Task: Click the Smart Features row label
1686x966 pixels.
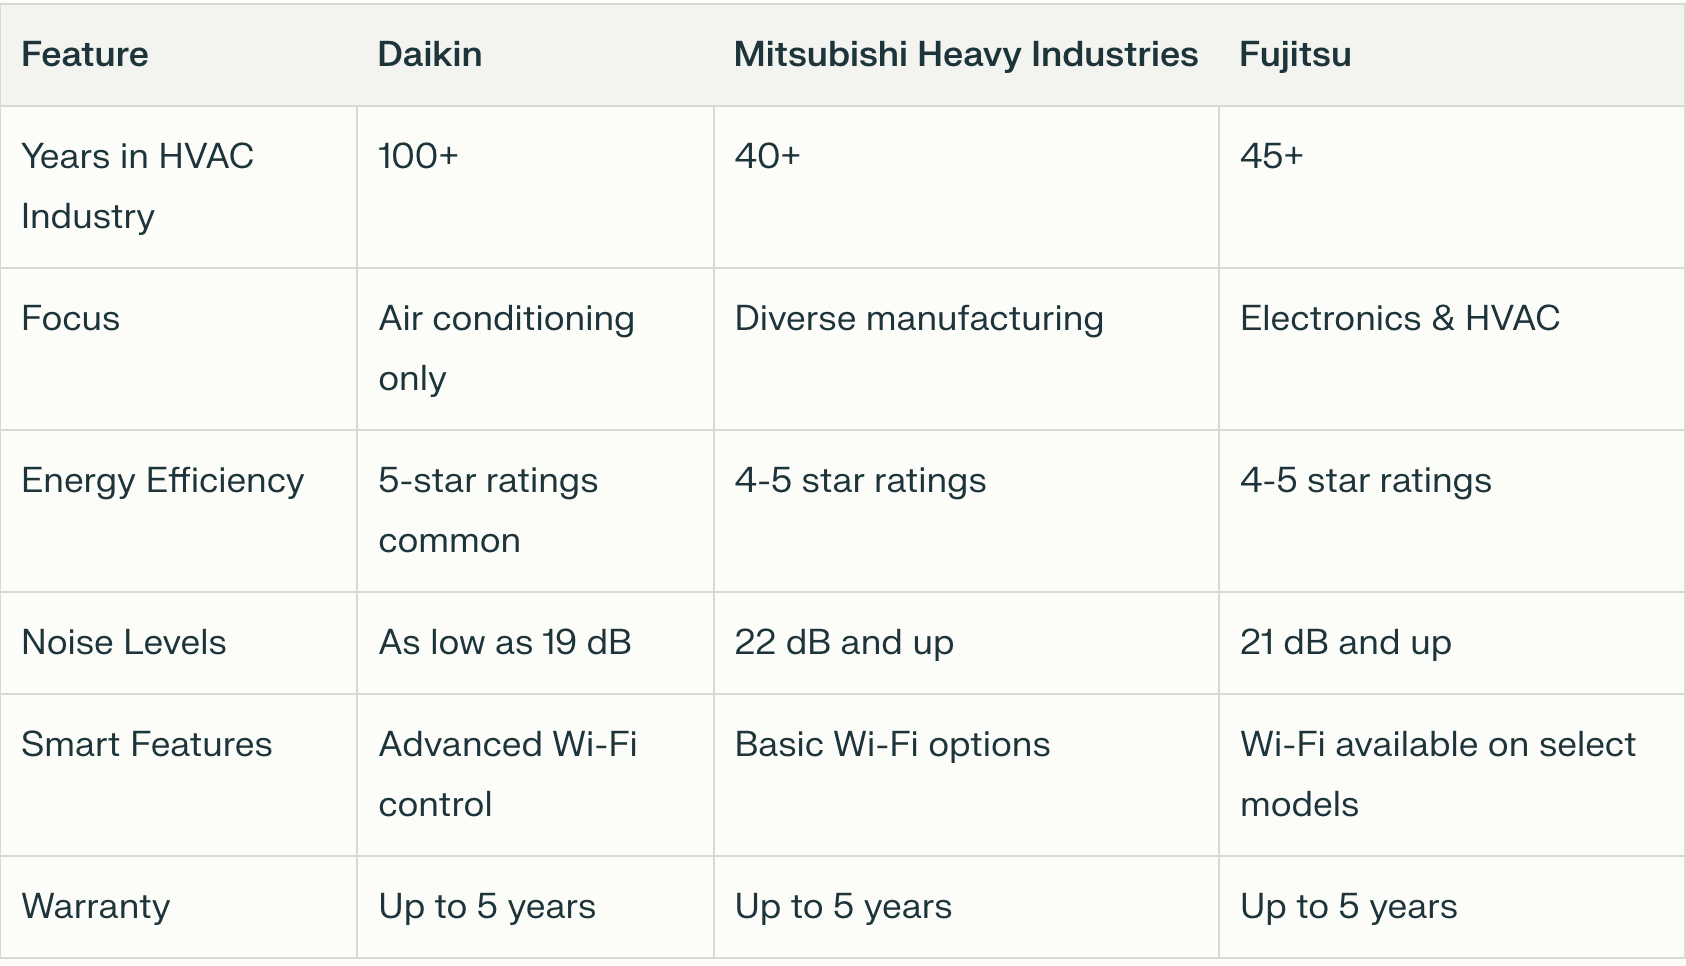Action: (x=146, y=744)
